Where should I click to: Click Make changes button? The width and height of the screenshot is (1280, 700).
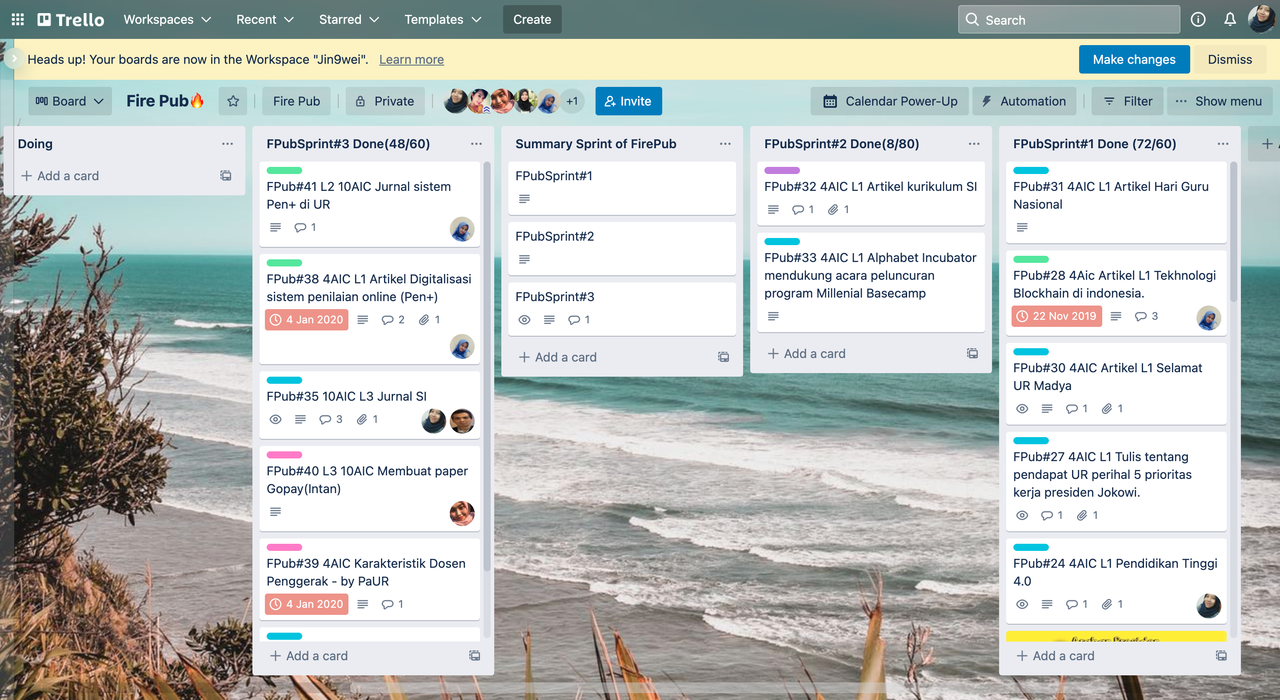pyautogui.click(x=1134, y=59)
